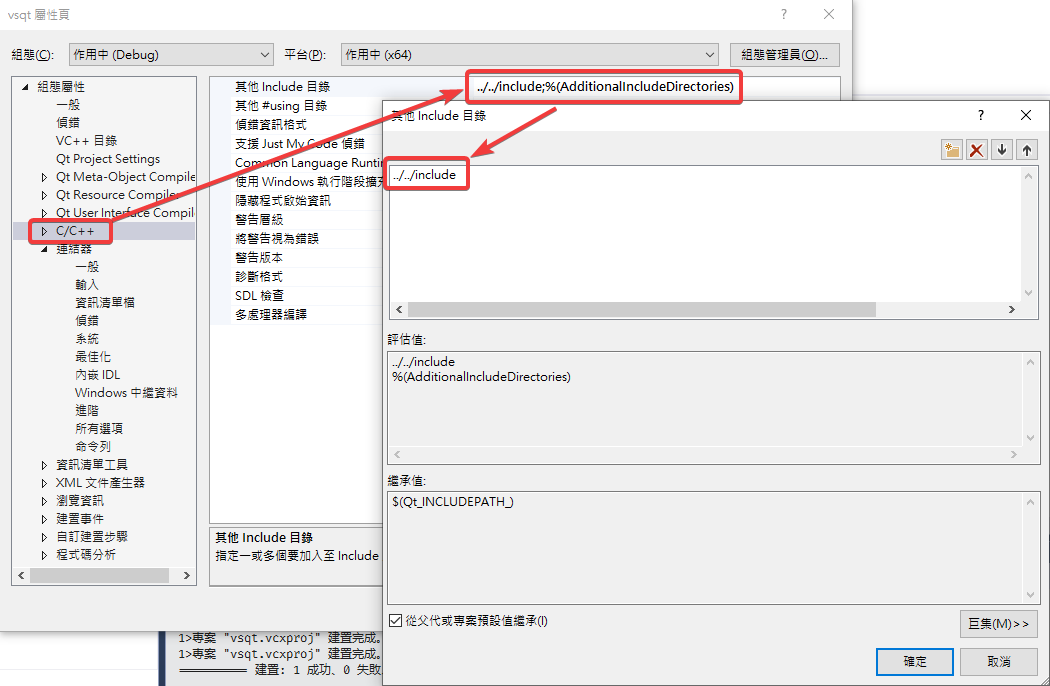
Task: Expand the 建置事件 tree node
Action: tap(44, 519)
